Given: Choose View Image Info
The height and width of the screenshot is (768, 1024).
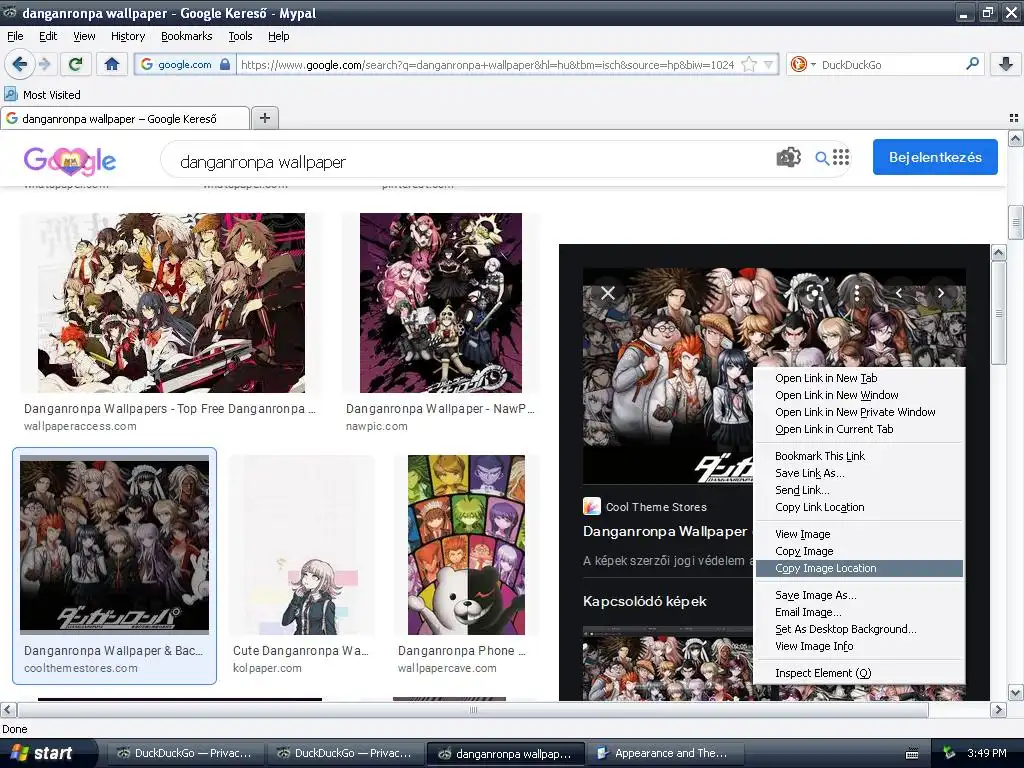Looking at the screenshot, I should point(859,646).
